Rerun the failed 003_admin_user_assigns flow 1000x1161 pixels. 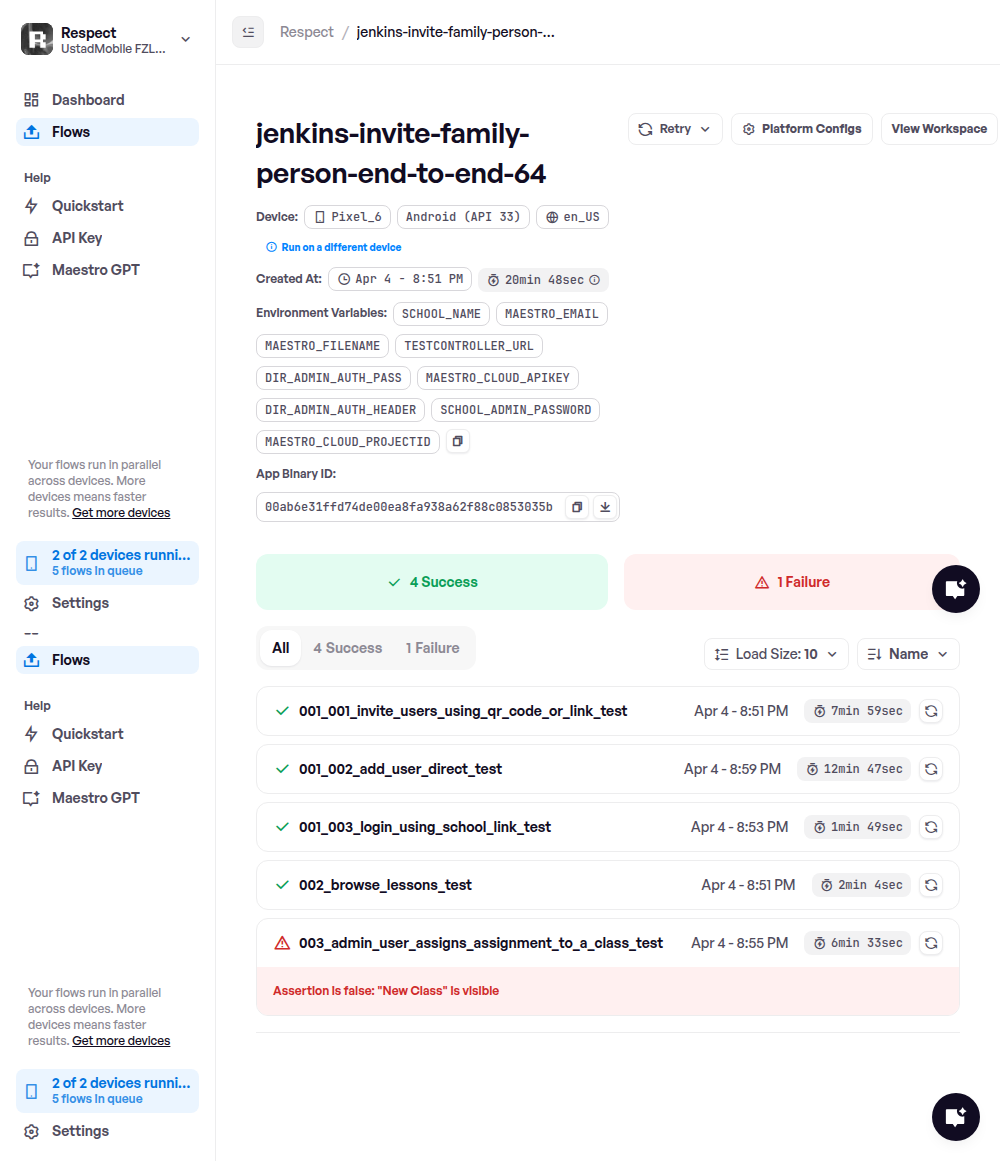coord(930,943)
